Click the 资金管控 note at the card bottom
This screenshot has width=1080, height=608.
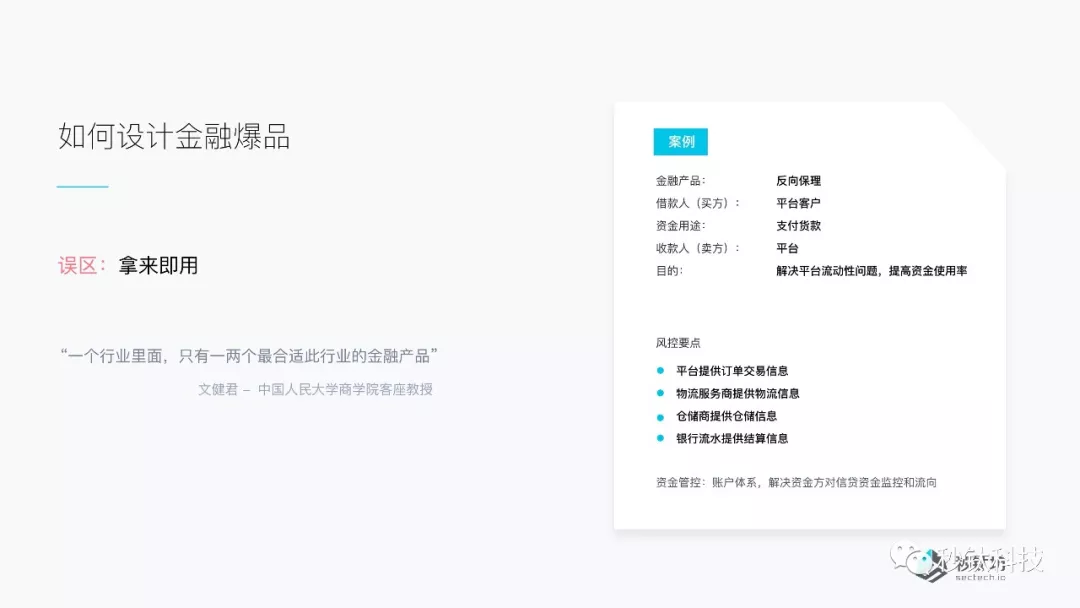tap(796, 482)
